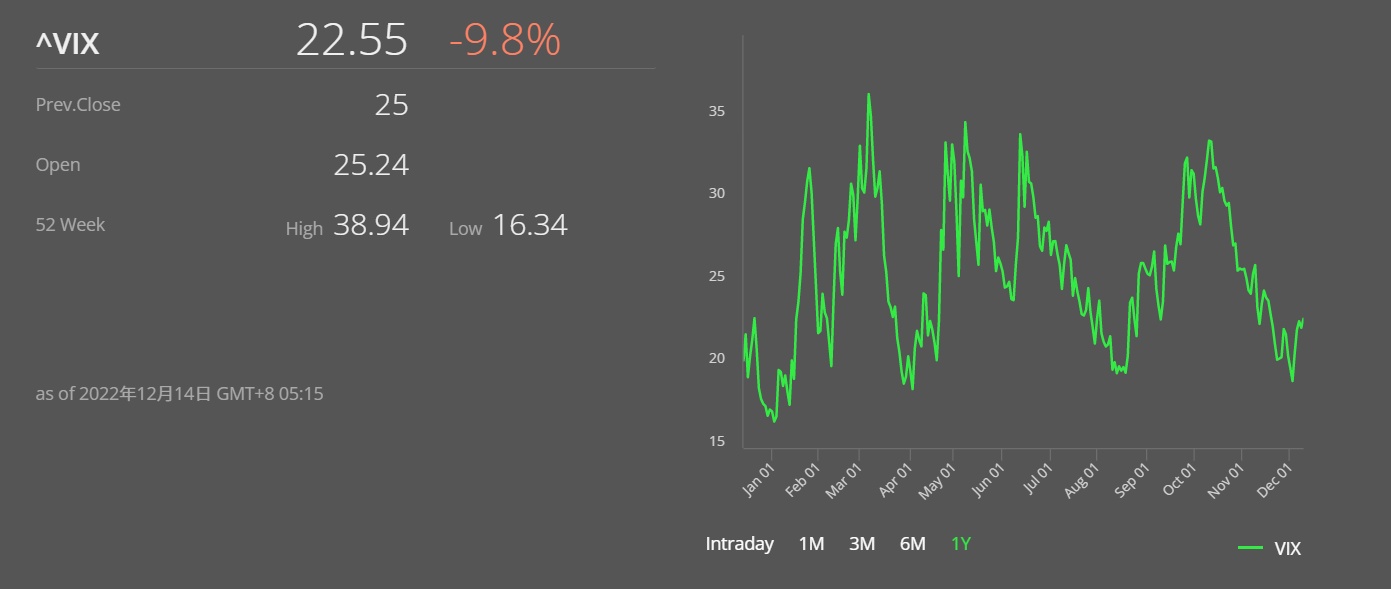Click the -9.8% change value

pos(504,41)
